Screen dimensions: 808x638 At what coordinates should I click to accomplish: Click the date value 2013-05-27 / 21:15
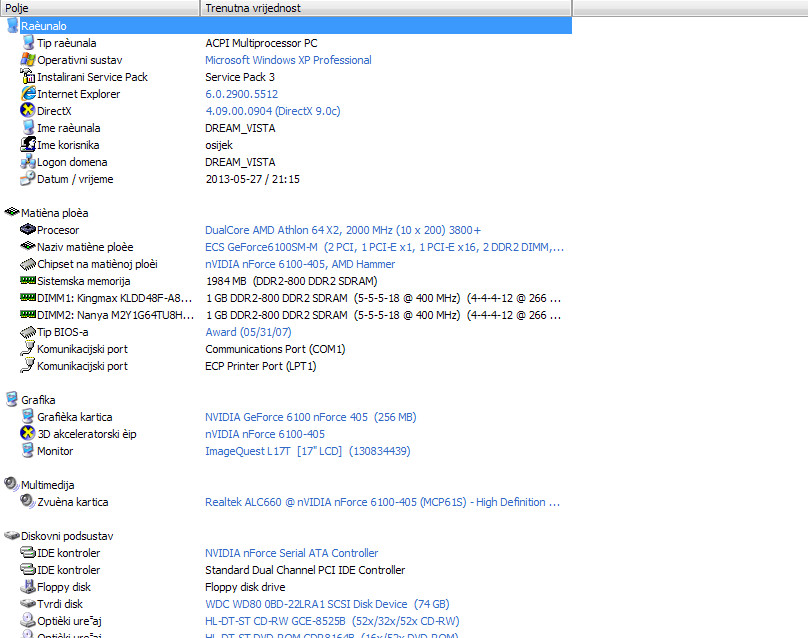(252, 179)
